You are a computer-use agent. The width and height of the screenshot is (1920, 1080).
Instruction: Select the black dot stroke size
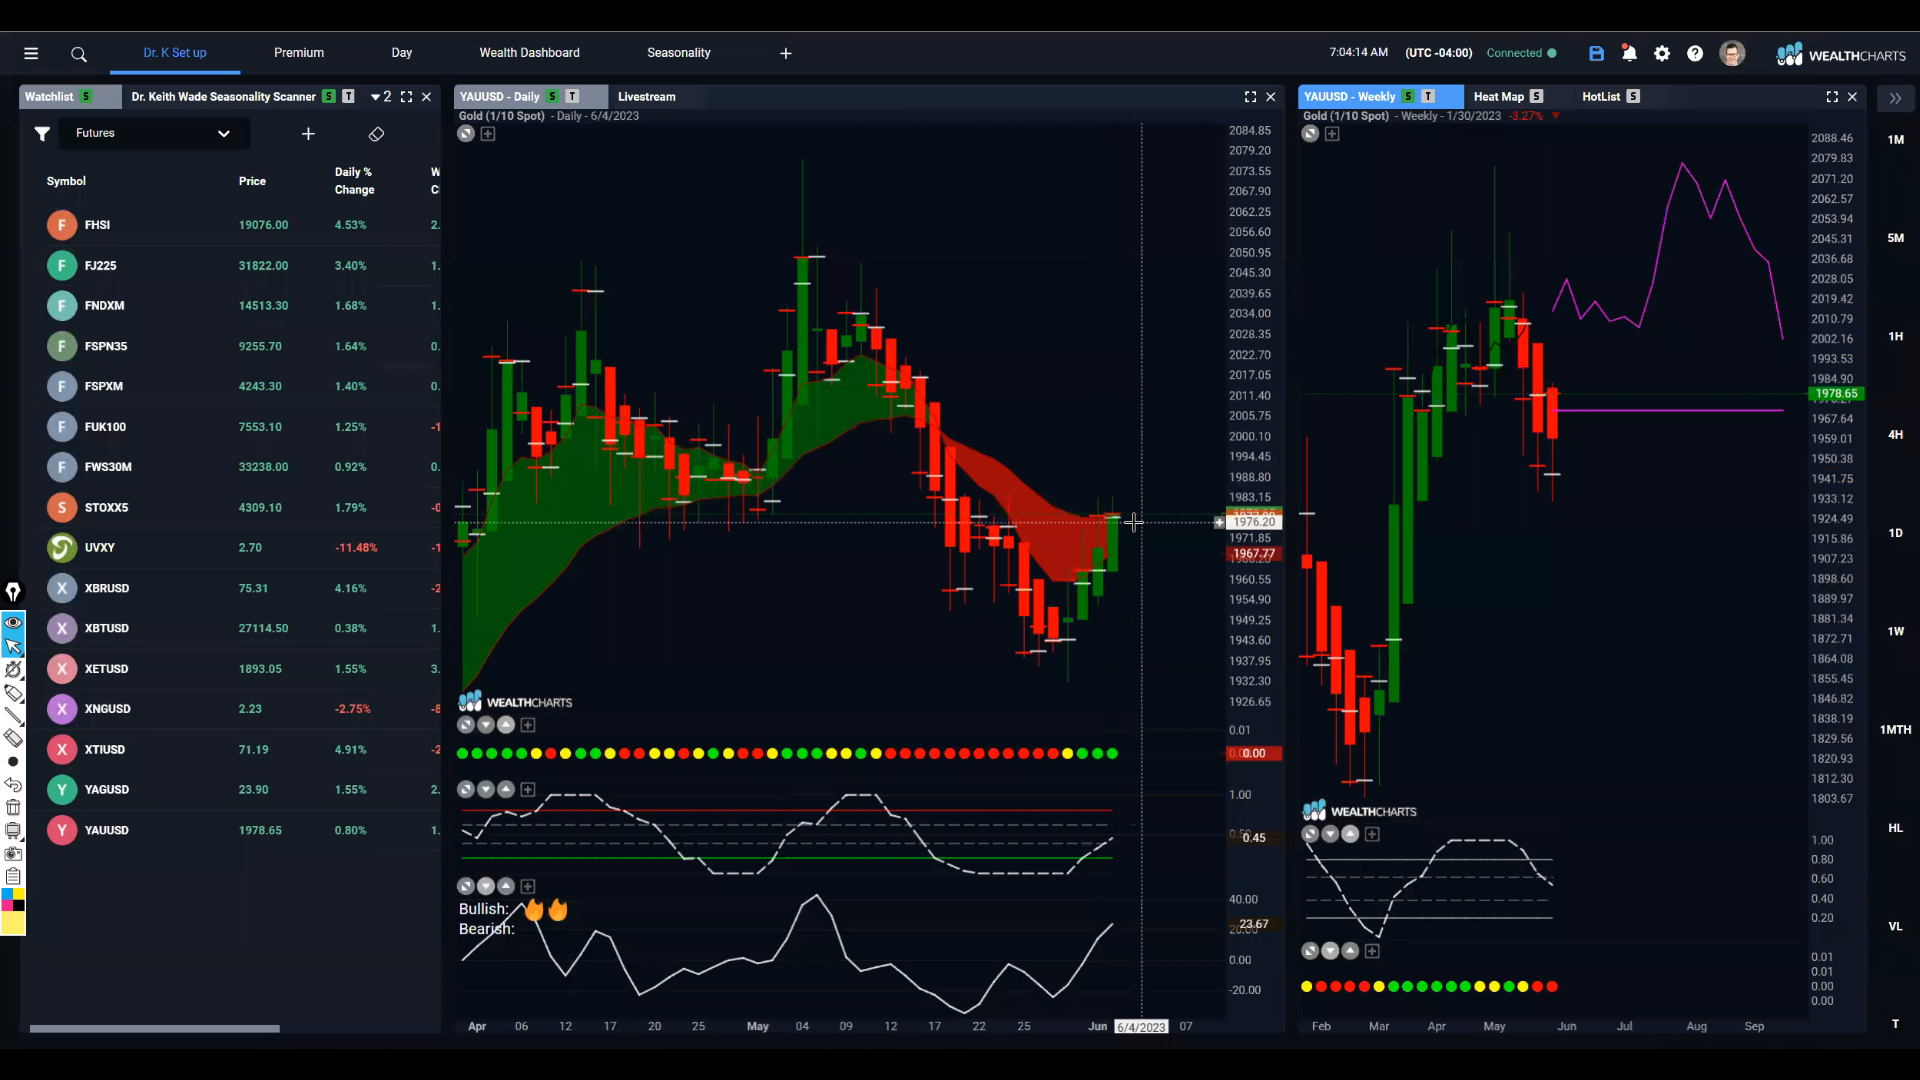coord(13,762)
